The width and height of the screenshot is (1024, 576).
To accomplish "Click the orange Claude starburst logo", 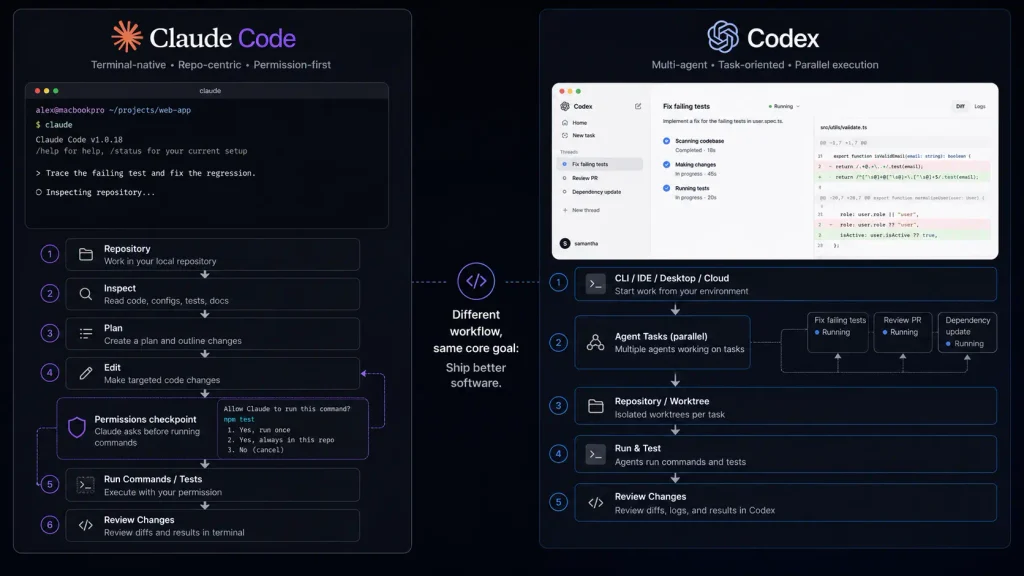I will 127,37.
